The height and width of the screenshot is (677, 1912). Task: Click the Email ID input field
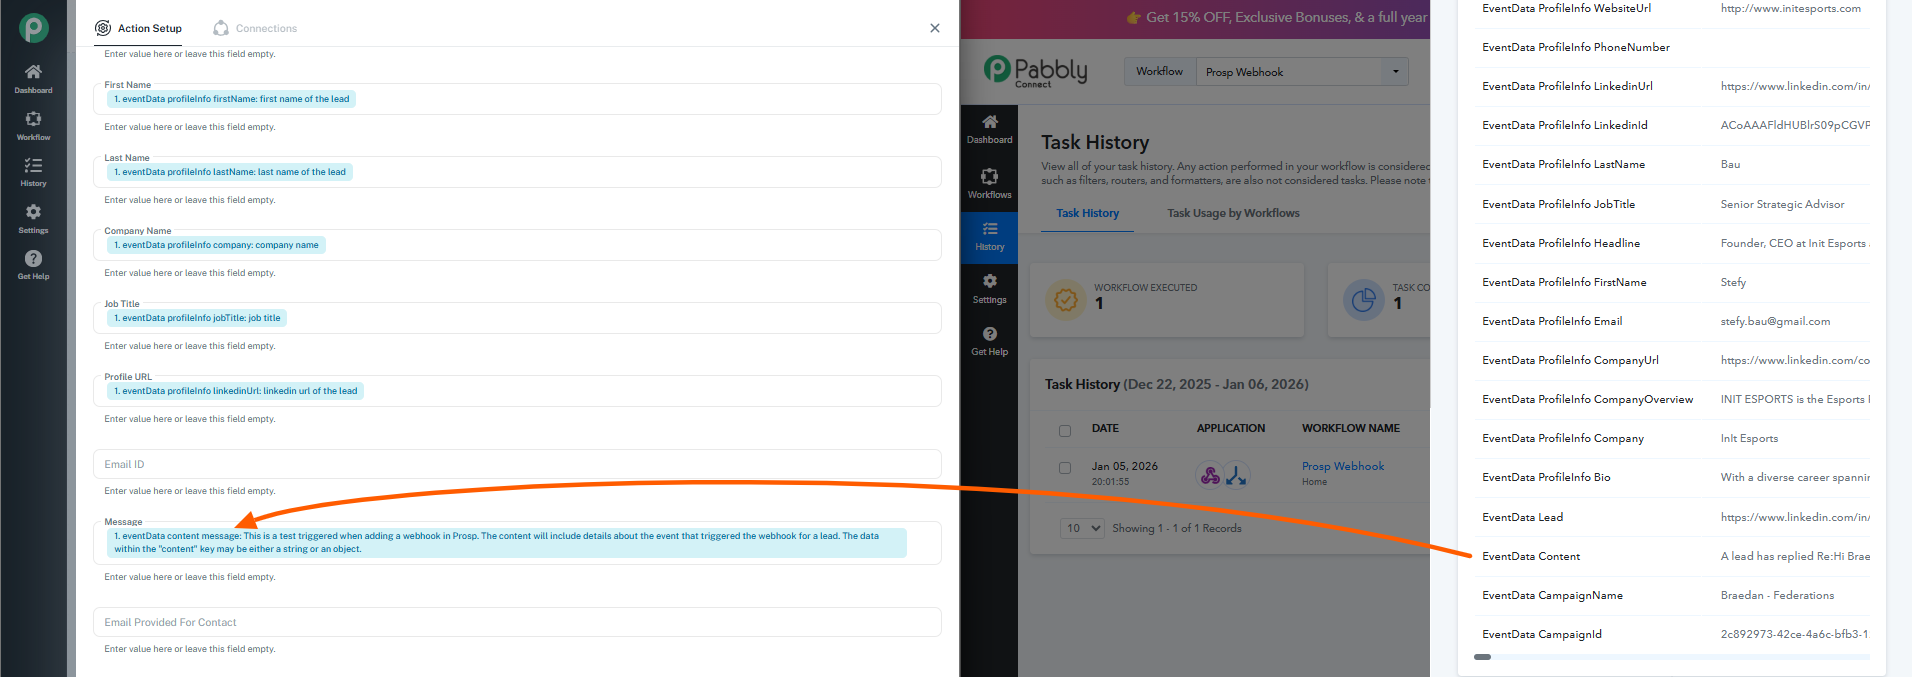[517, 464]
